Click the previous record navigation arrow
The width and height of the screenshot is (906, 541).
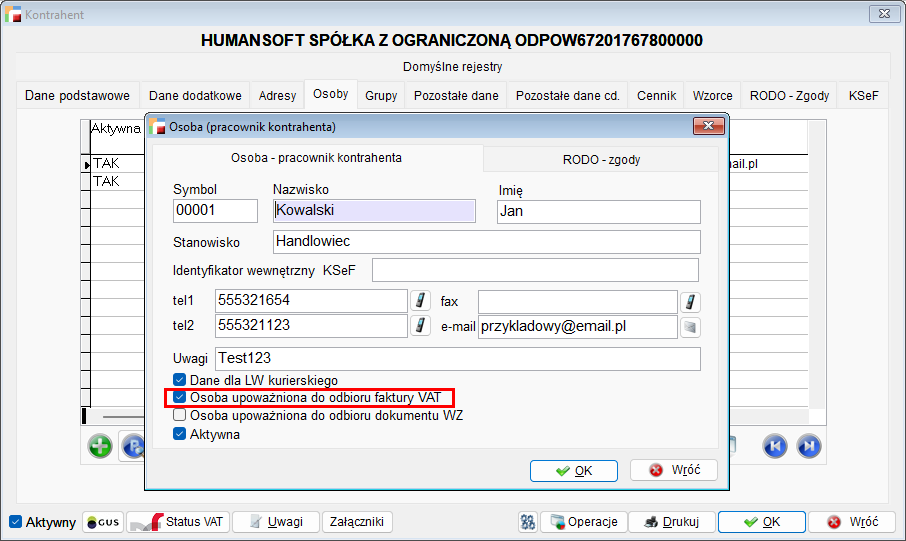click(775, 446)
